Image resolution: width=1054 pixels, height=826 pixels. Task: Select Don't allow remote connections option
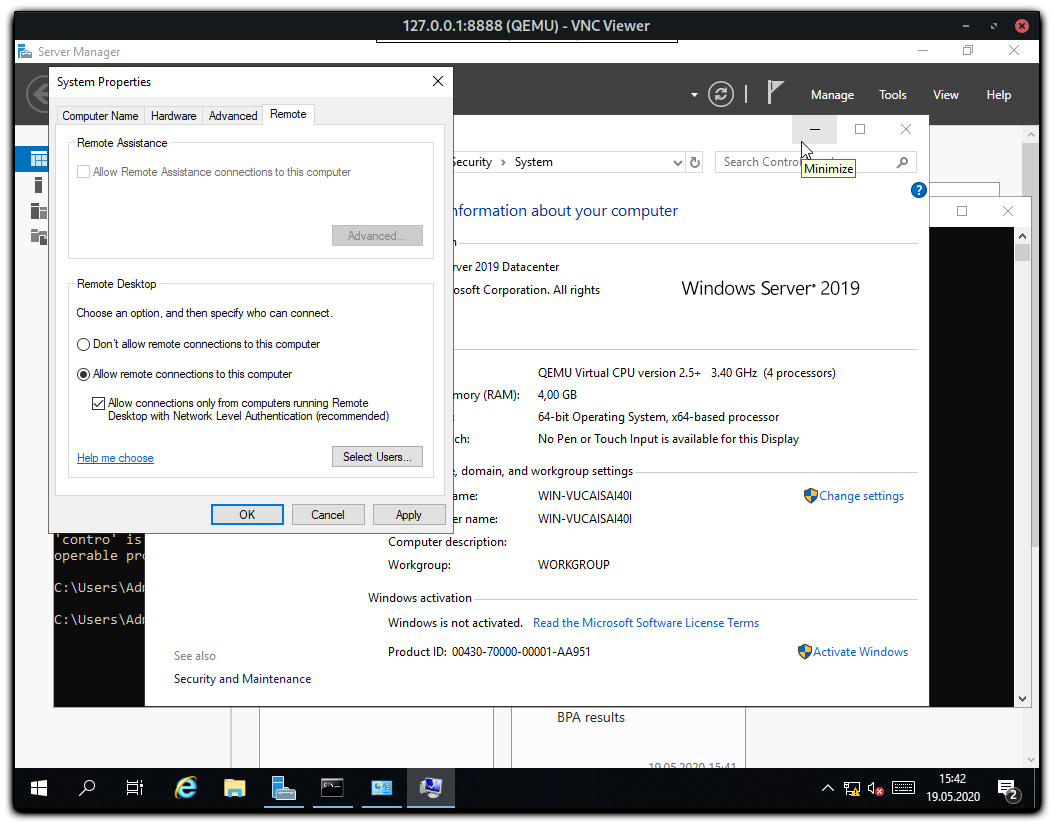pos(84,344)
